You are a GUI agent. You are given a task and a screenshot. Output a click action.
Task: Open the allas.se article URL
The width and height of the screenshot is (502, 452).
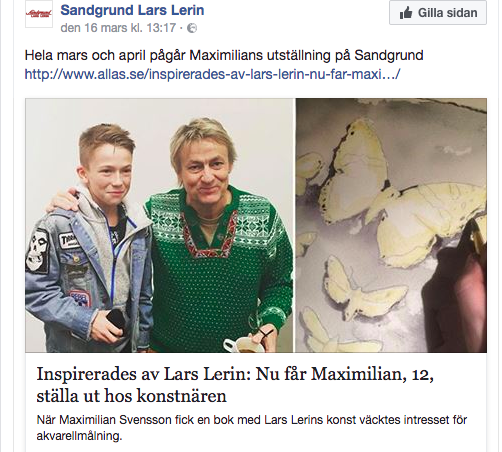pyautogui.click(x=212, y=74)
